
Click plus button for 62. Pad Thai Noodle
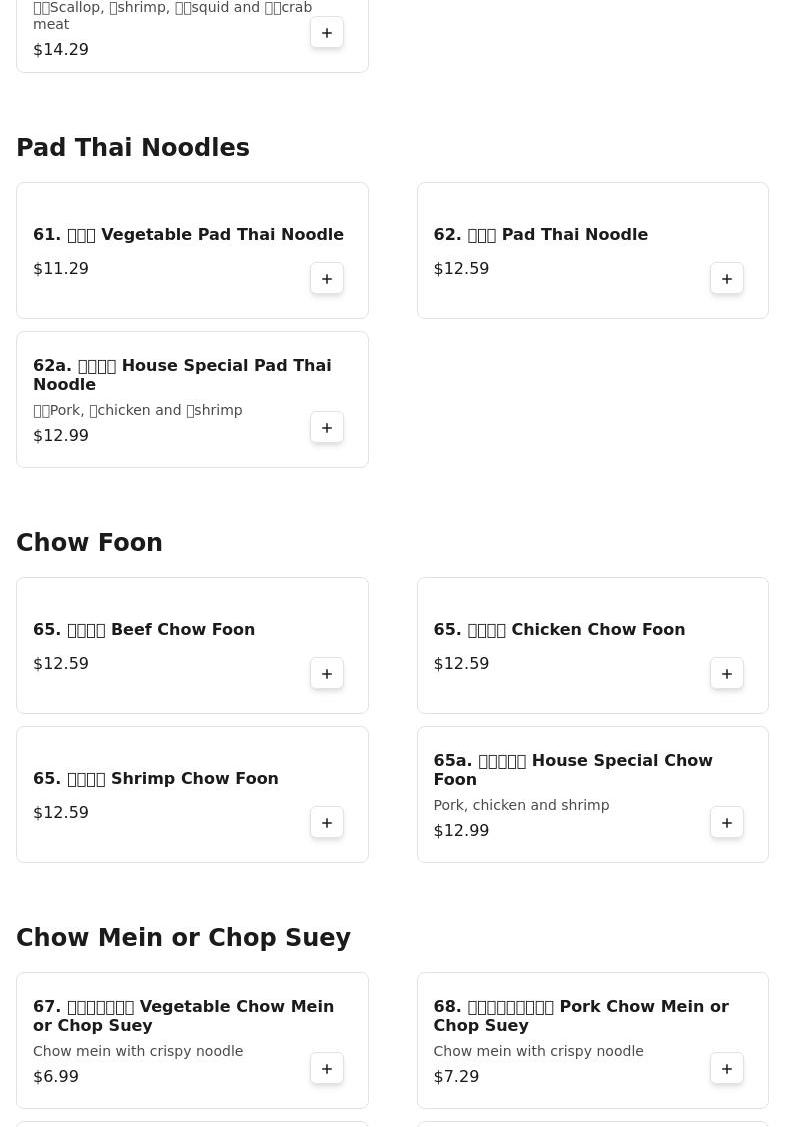pyautogui.click(x=727, y=279)
